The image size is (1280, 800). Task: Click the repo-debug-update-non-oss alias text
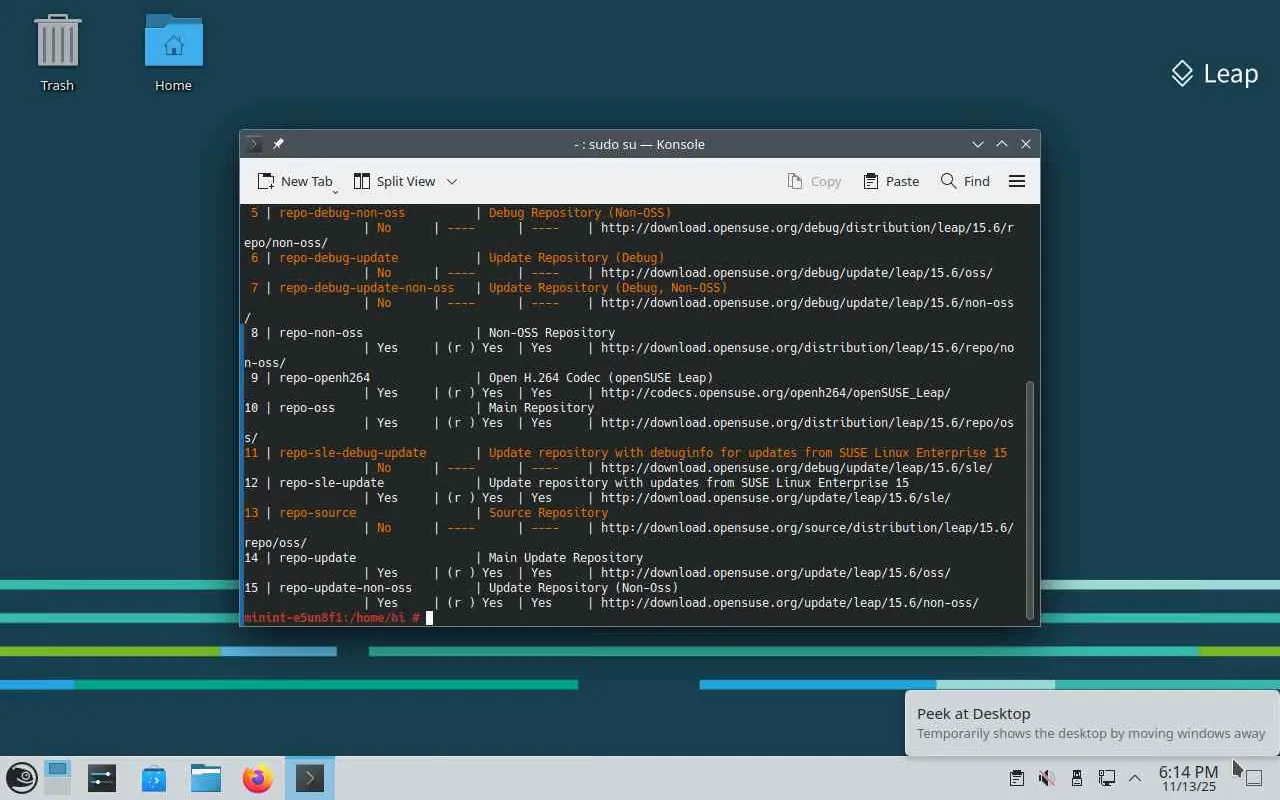[366, 288]
